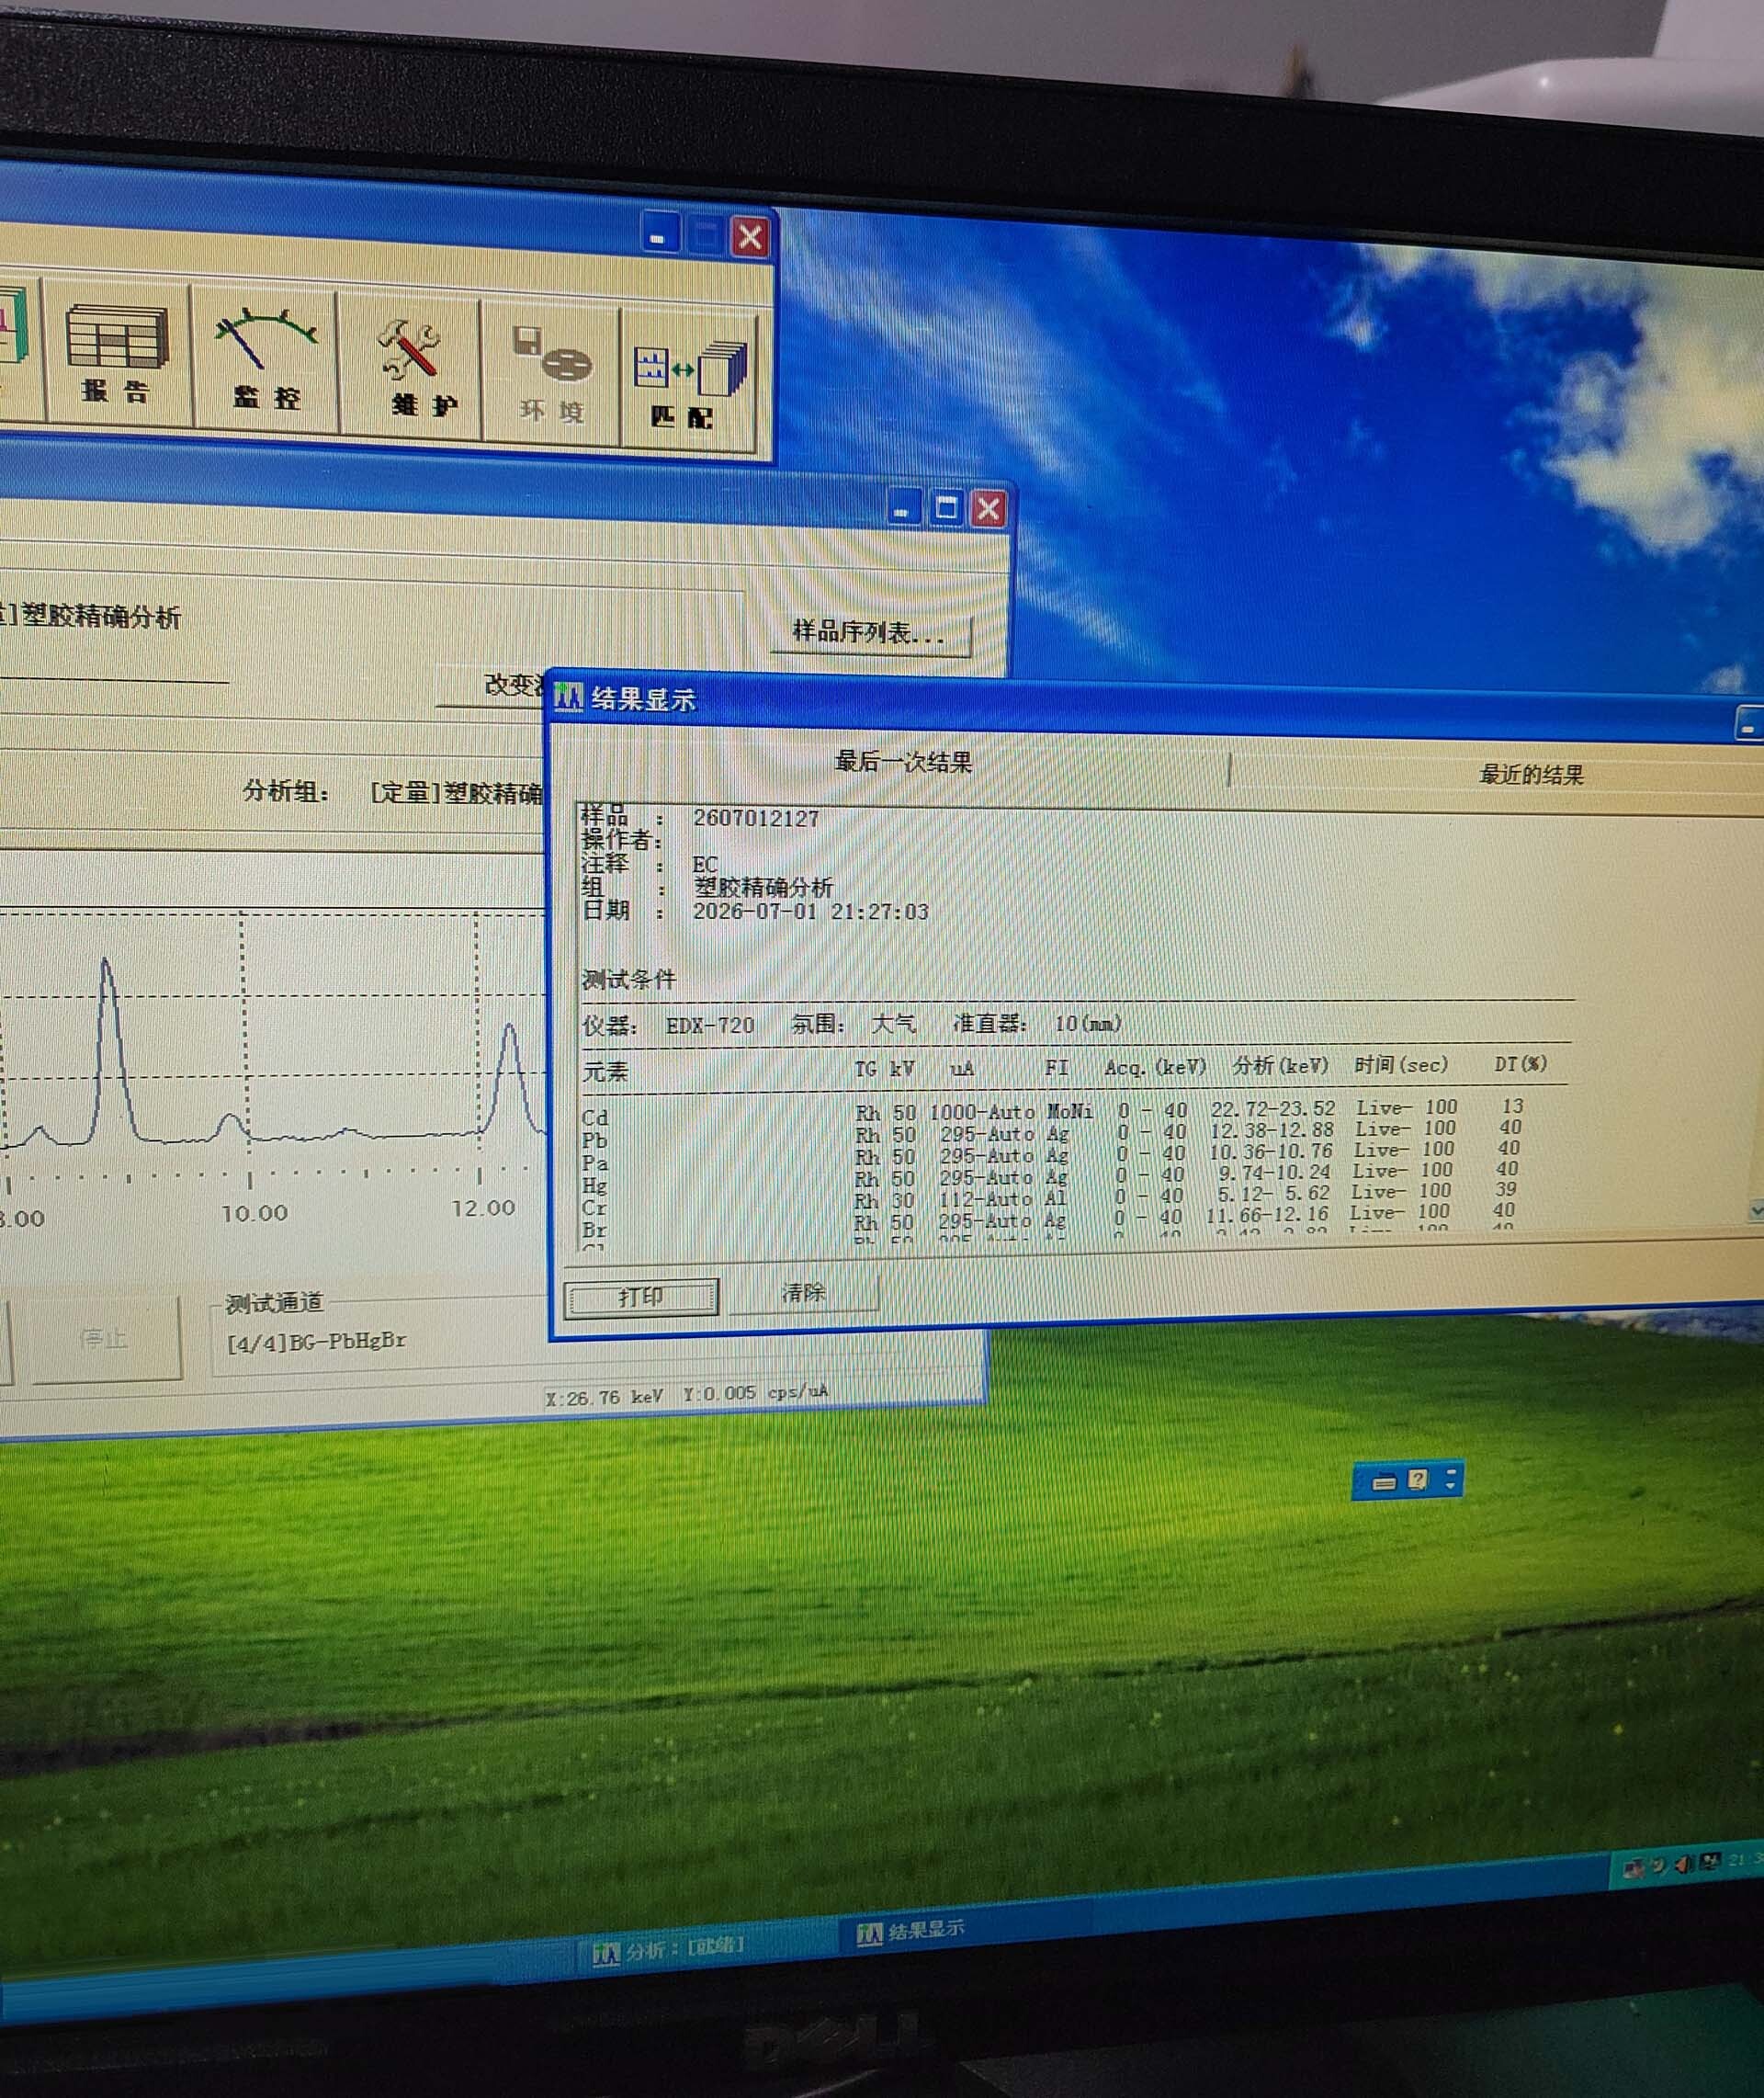Click the 结果显示 window title icon

click(x=568, y=697)
